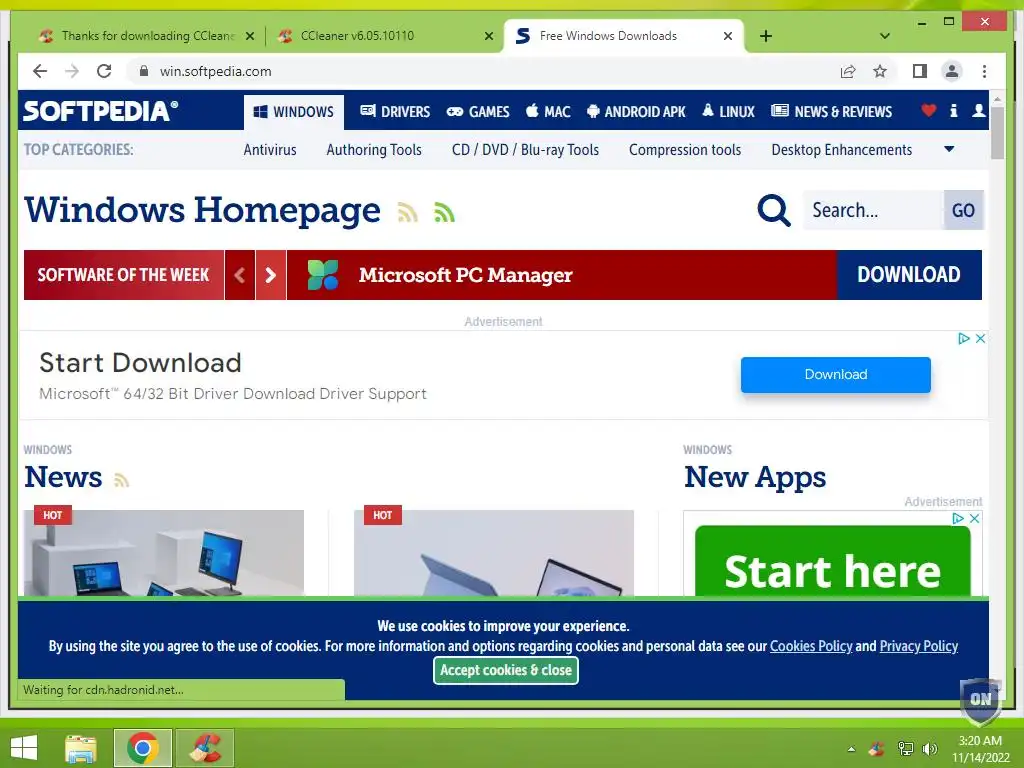Screen dimensions: 1024x768
Task: Click the browser forward arrow
Action: [72, 71]
